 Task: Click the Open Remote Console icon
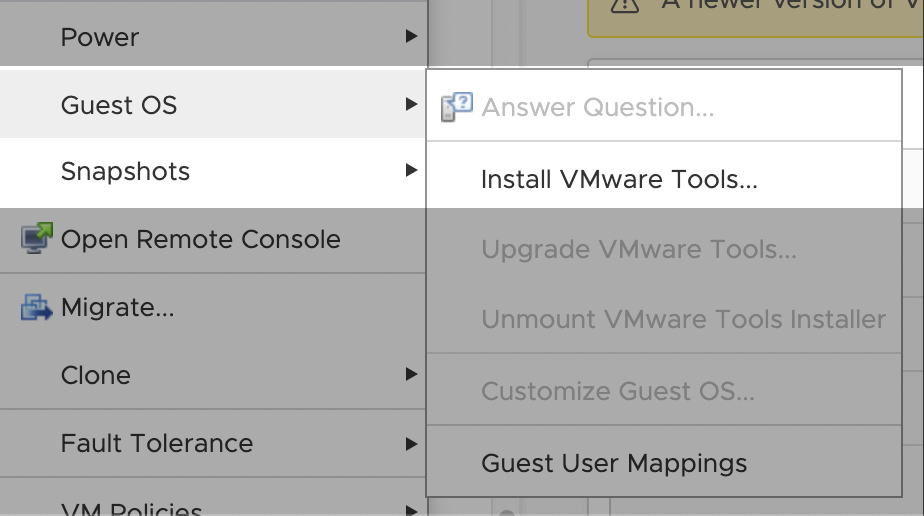[37, 239]
